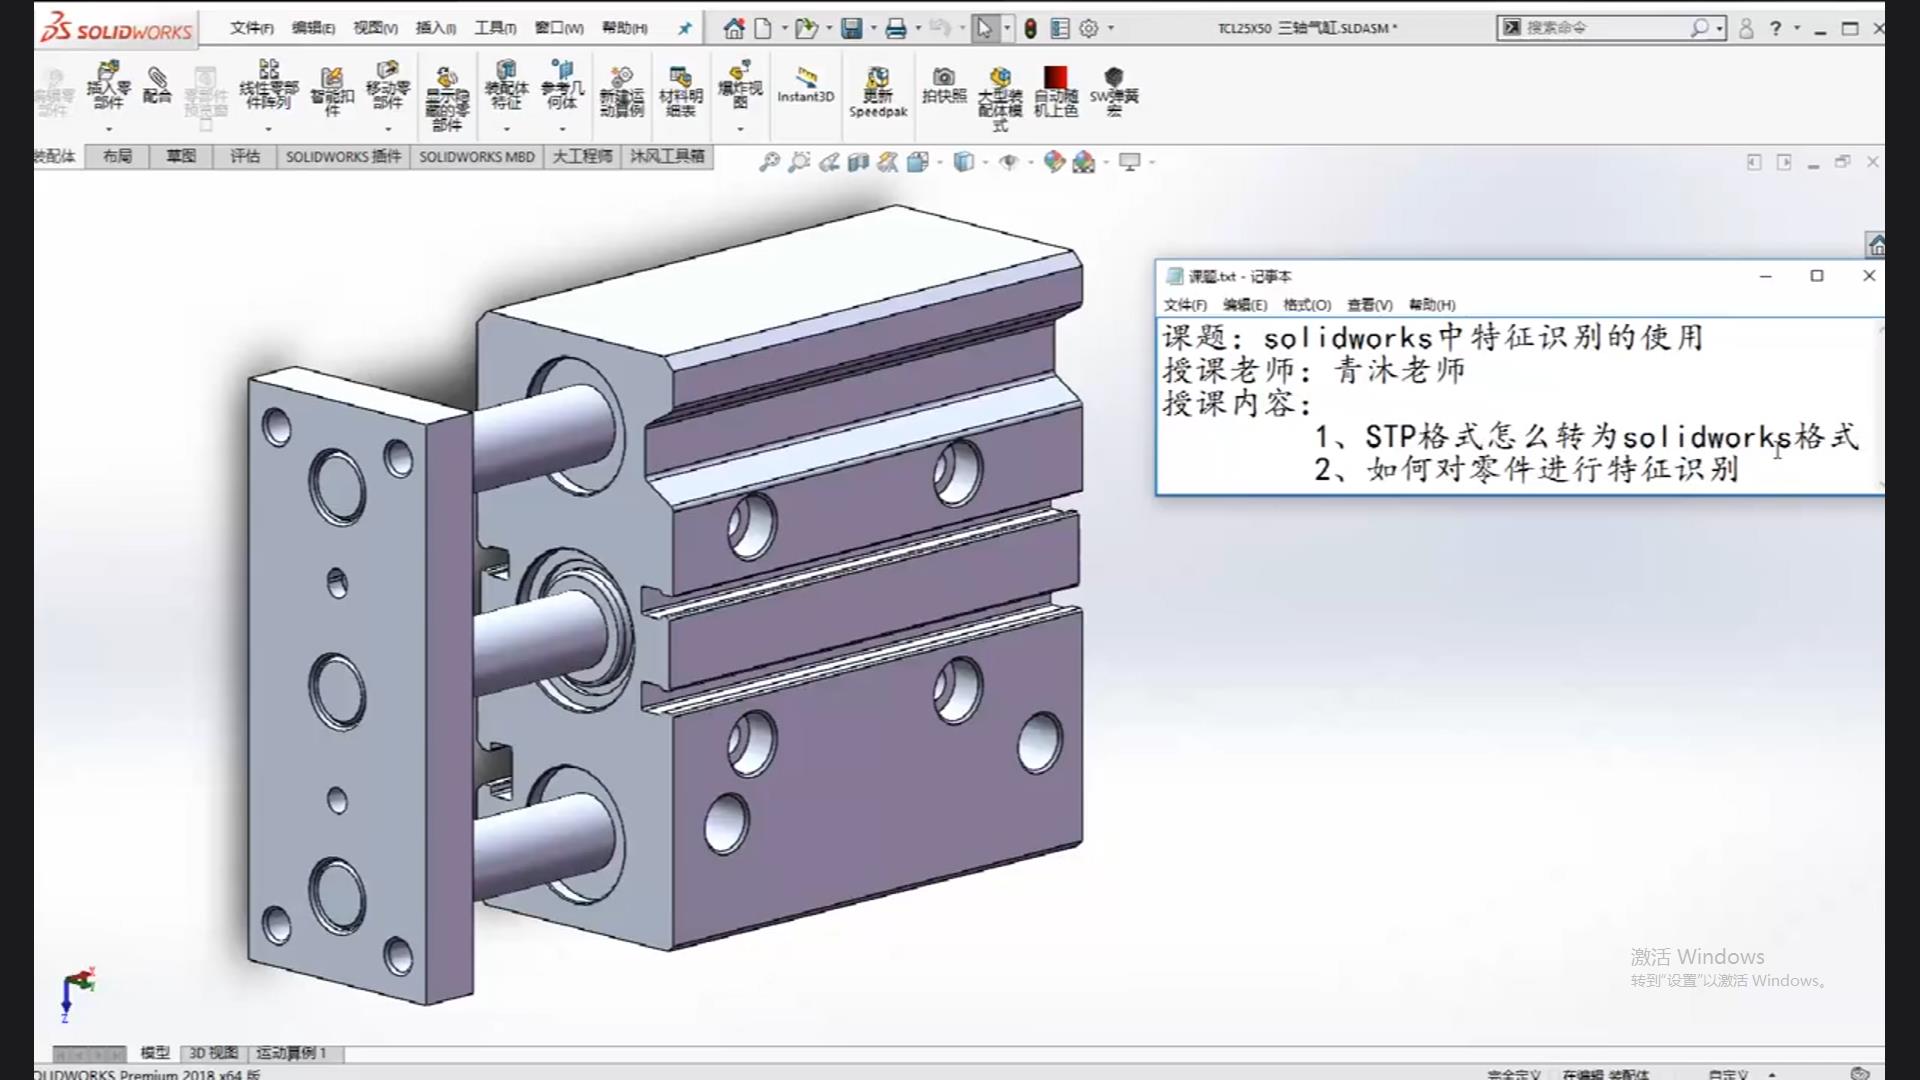Click Show Hidden Components (显示隐藏的零部件)

coord(447,98)
